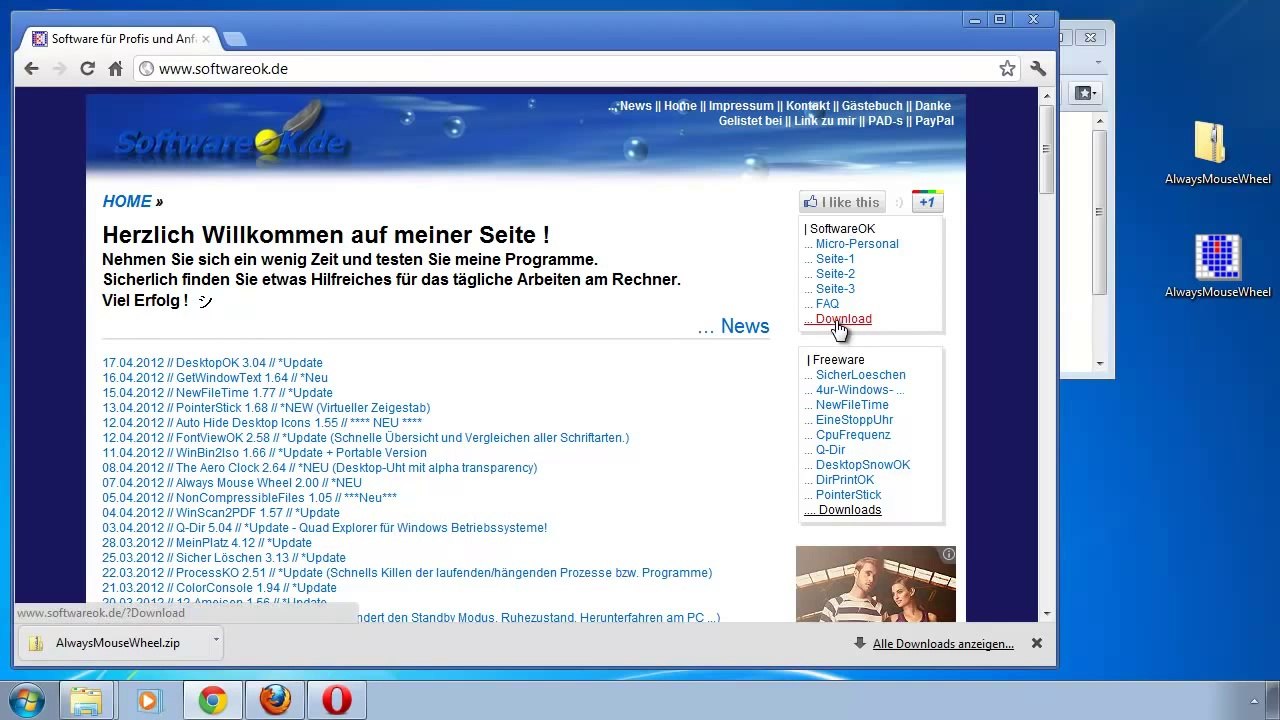Screen dimensions: 1280x720
Task: Close the downloads bar
Action: 1037,643
